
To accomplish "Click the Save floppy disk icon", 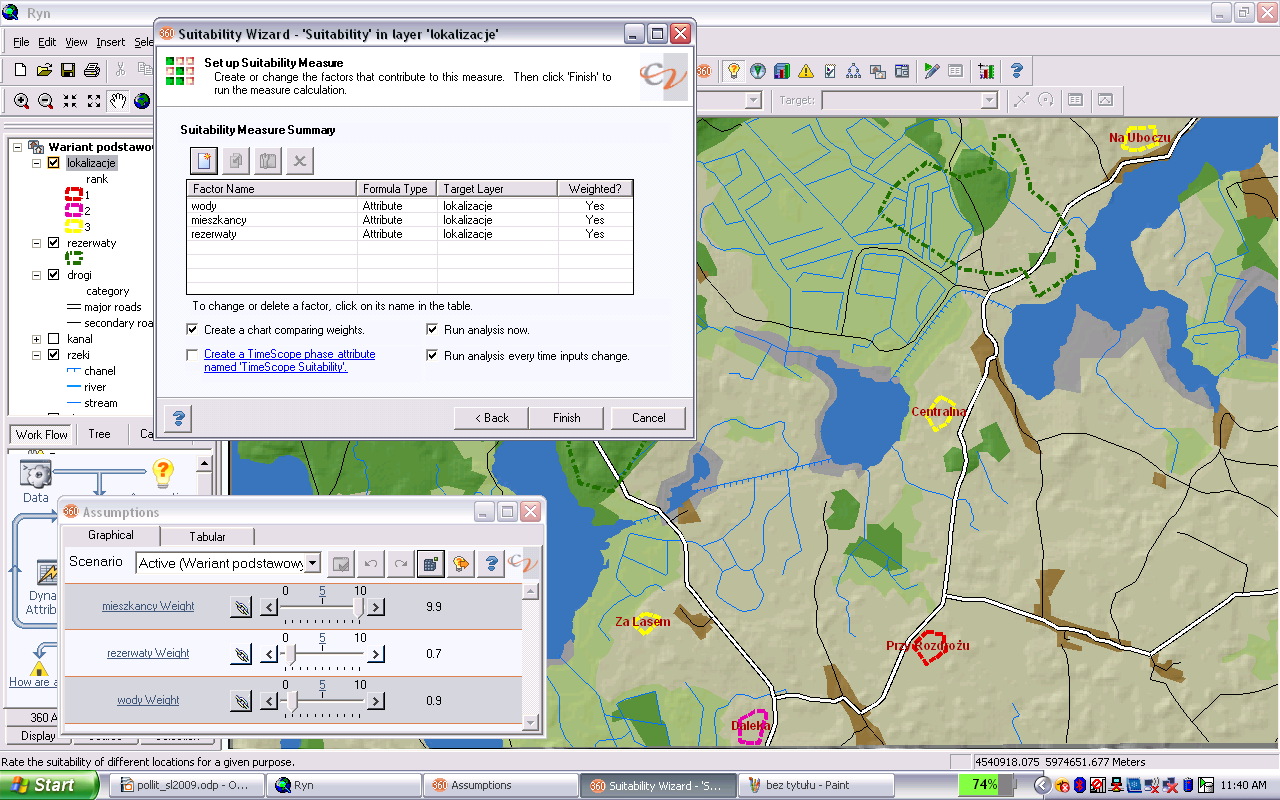I will [68, 70].
